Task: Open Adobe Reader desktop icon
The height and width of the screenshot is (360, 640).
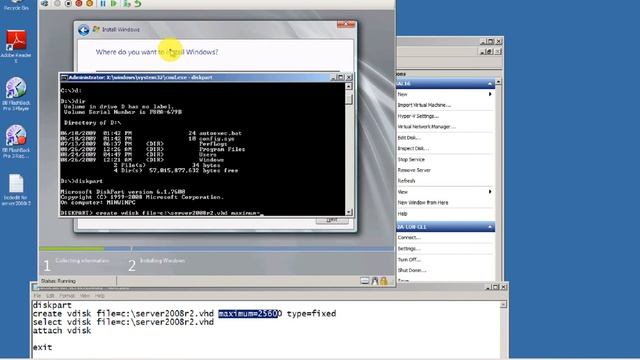Action: coord(16,46)
